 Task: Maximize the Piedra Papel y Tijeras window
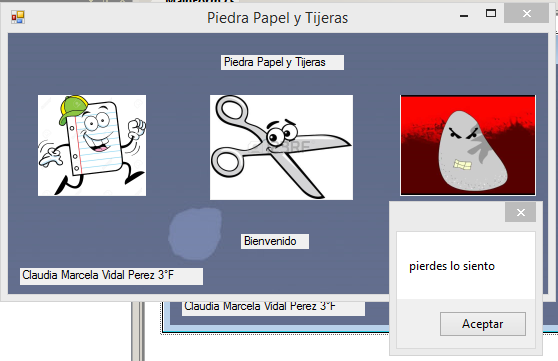pos(491,14)
